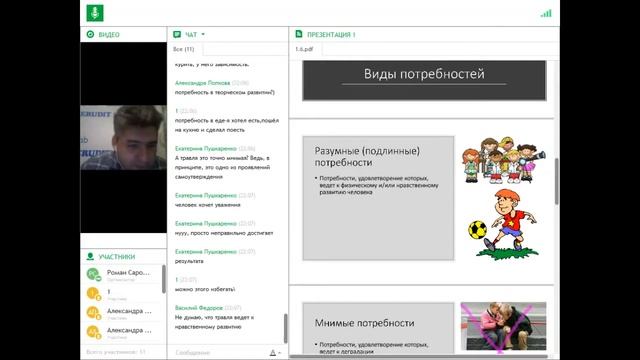Toggle the green microphone button
The width and height of the screenshot is (640, 360).
(95, 13)
